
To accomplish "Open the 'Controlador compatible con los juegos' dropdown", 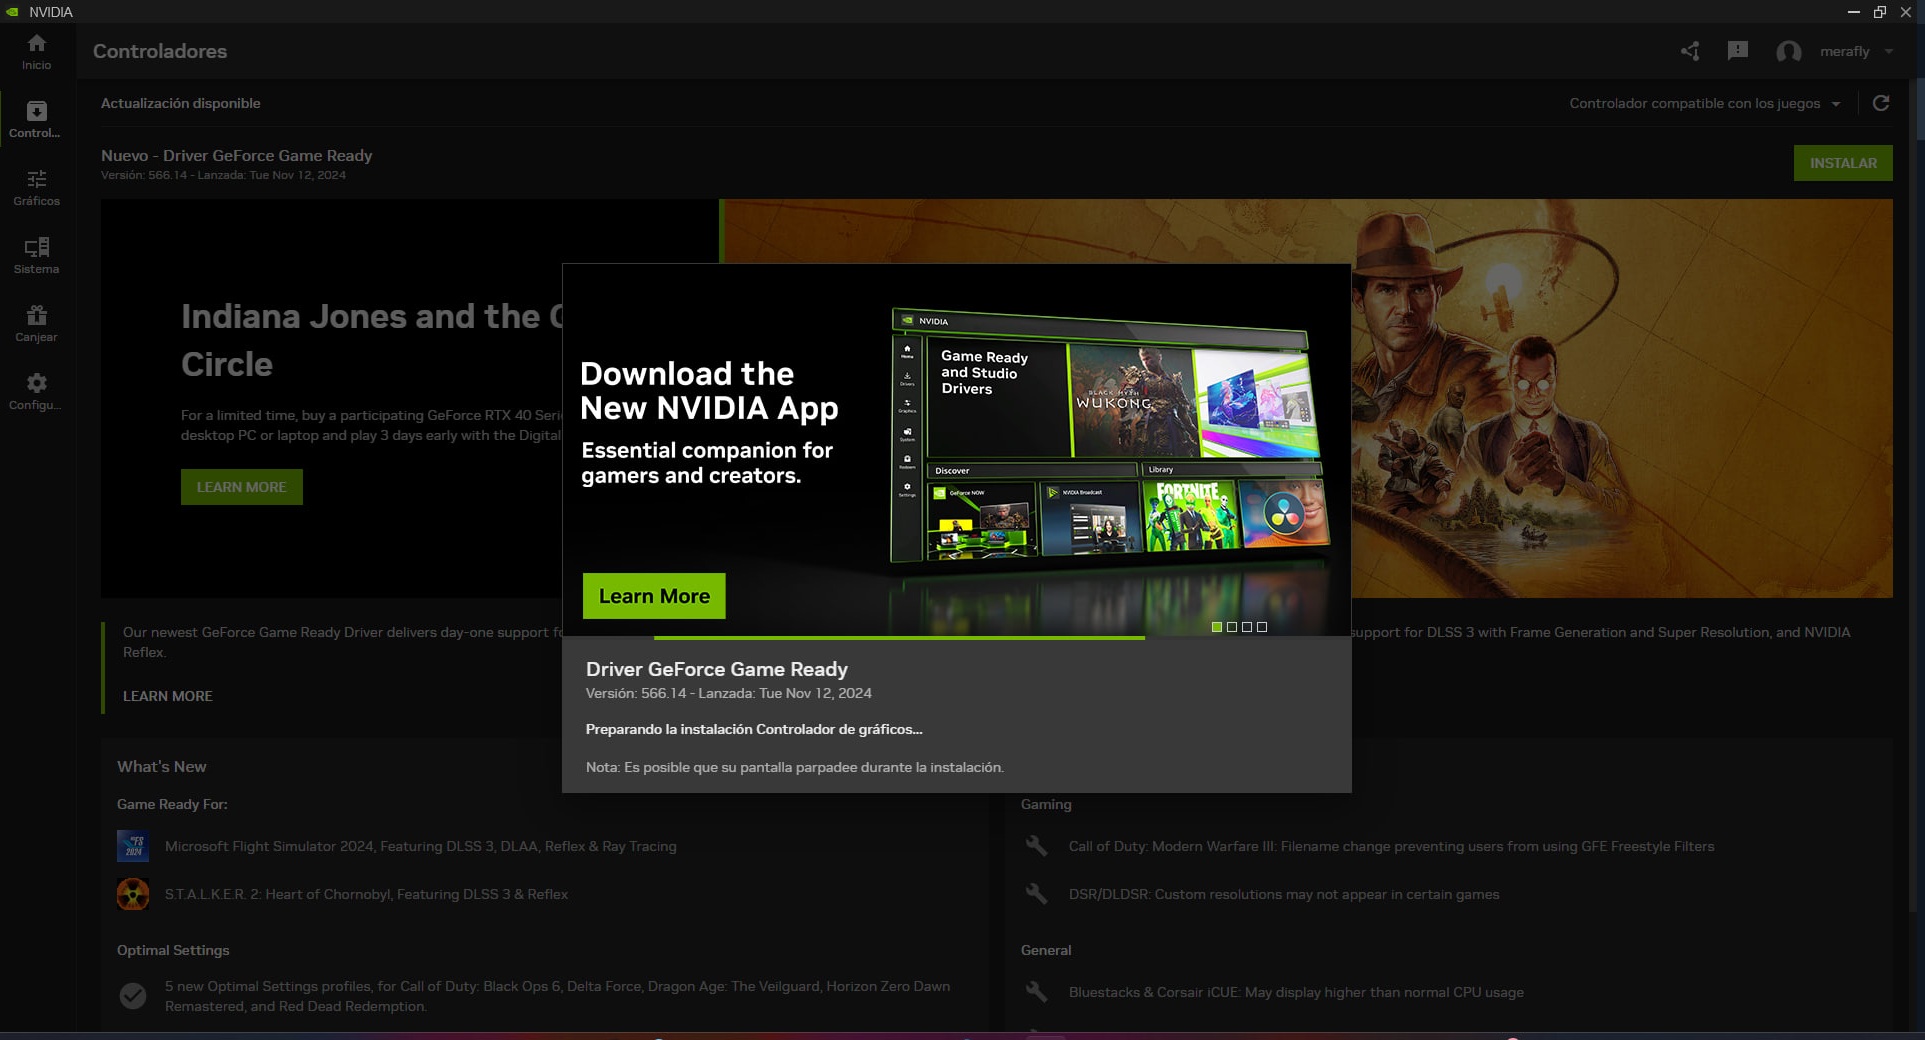I will tap(1705, 103).
